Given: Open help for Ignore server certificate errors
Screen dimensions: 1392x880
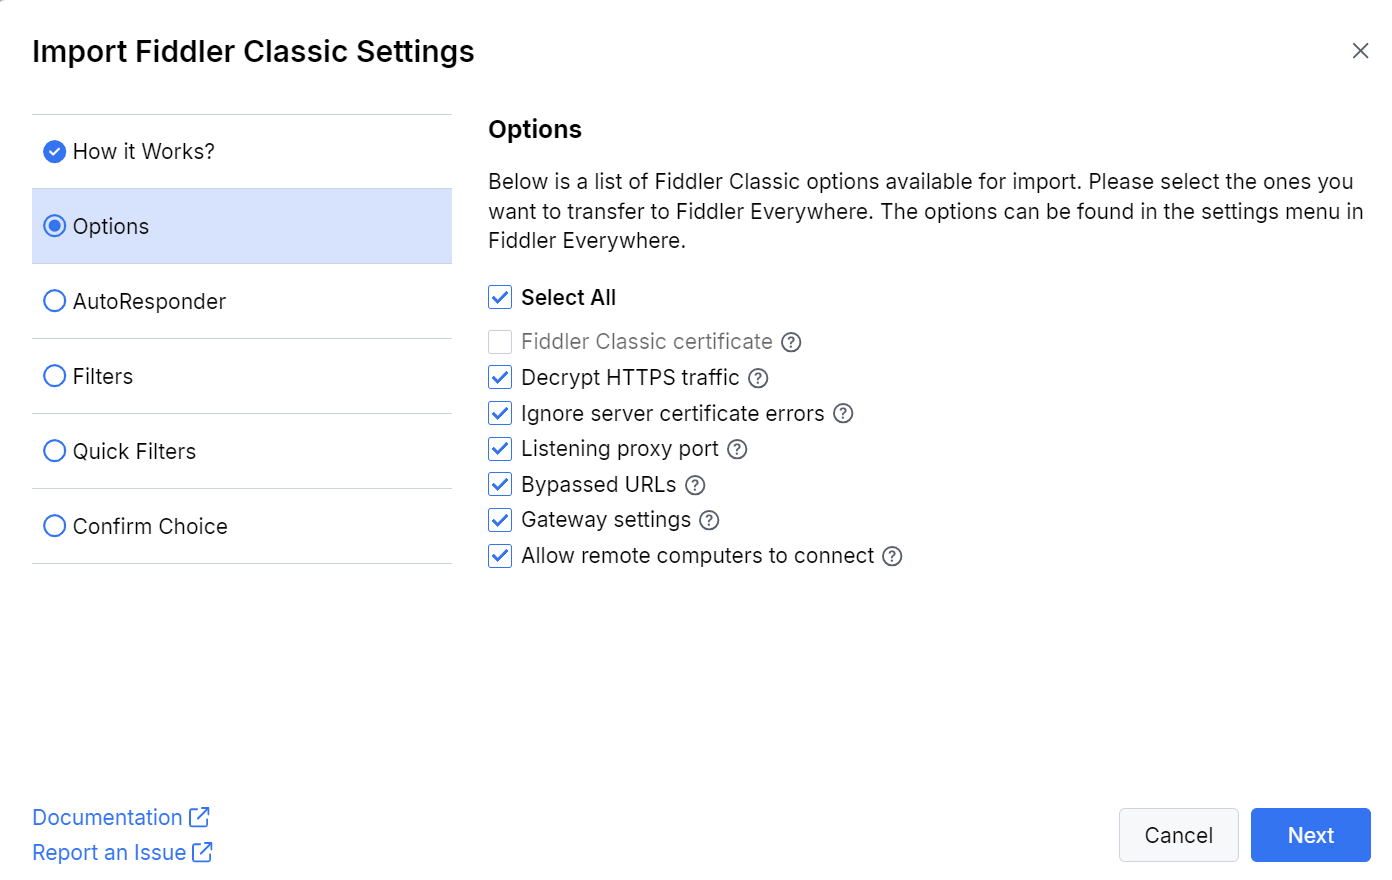Looking at the screenshot, I should [x=842, y=413].
